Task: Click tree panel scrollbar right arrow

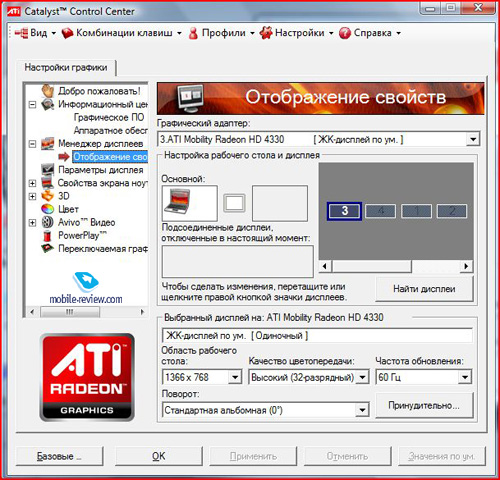Action: pyautogui.click(x=142, y=312)
